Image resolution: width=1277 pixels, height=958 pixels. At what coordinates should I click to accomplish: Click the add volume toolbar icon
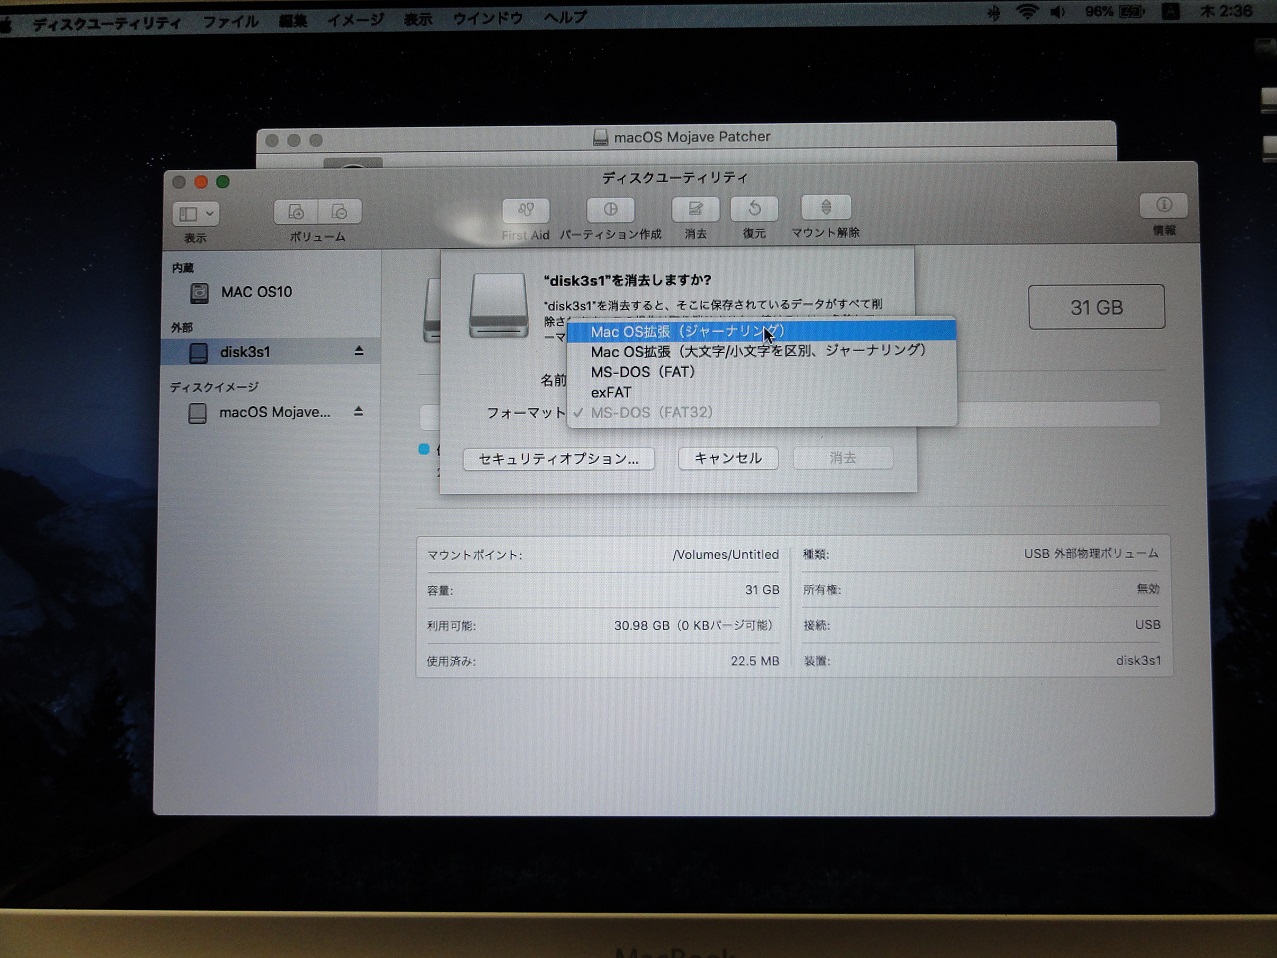[x=296, y=212]
